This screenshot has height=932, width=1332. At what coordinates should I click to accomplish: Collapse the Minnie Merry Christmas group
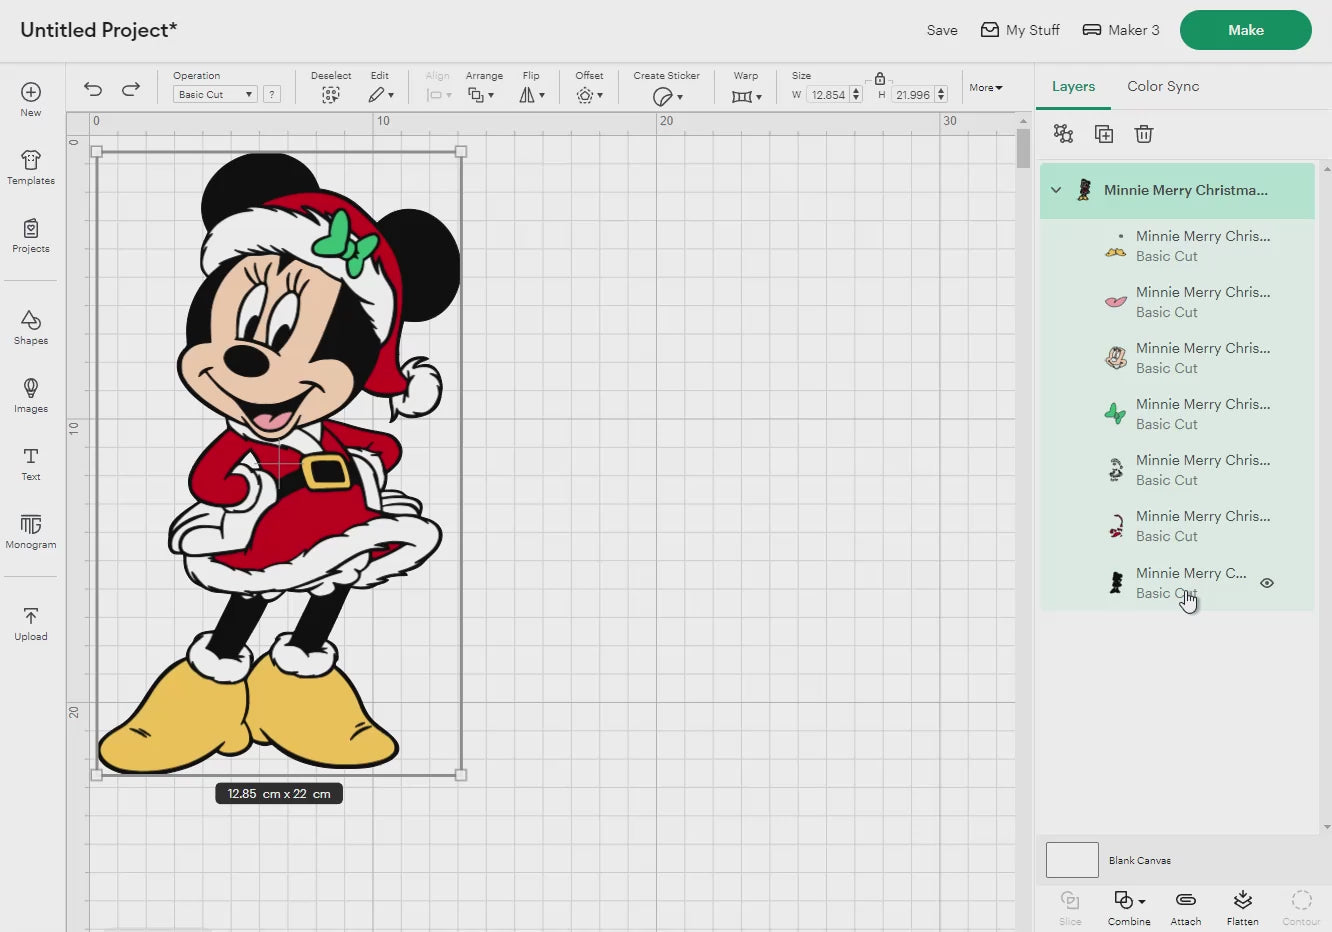[1056, 190]
